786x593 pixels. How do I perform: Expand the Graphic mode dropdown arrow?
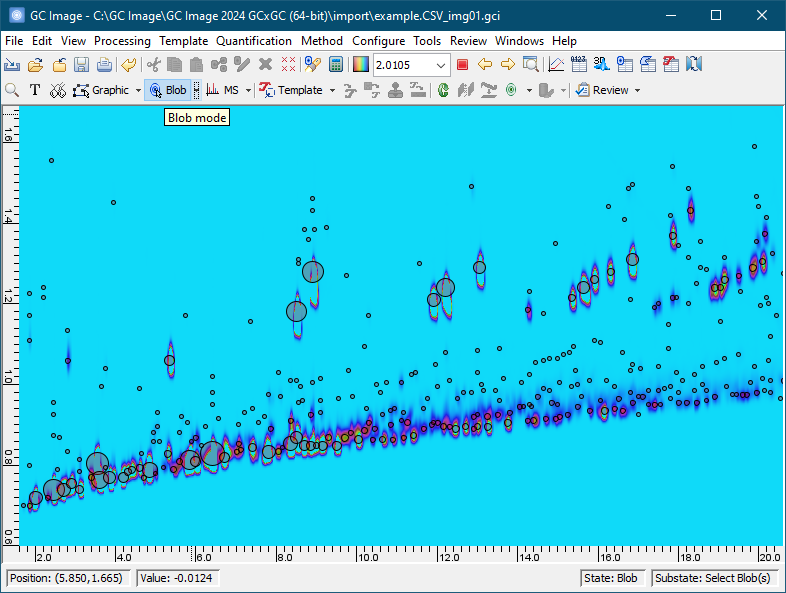138,90
